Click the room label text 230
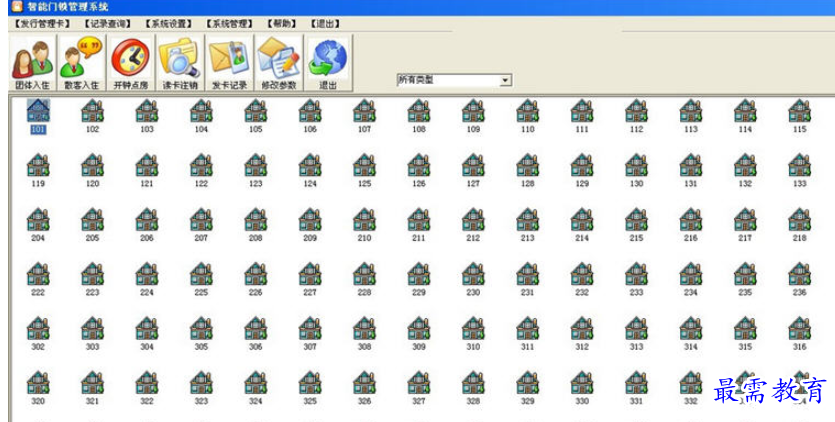This screenshot has width=835, height=422. (473, 293)
